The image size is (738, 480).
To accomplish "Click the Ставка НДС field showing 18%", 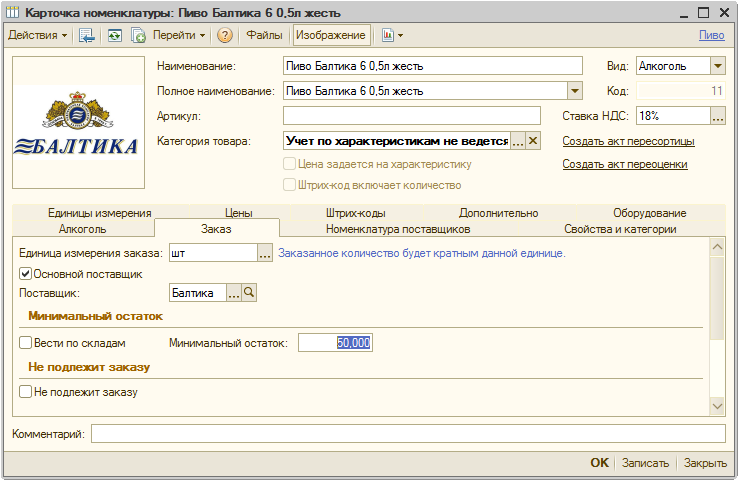I will point(674,116).
